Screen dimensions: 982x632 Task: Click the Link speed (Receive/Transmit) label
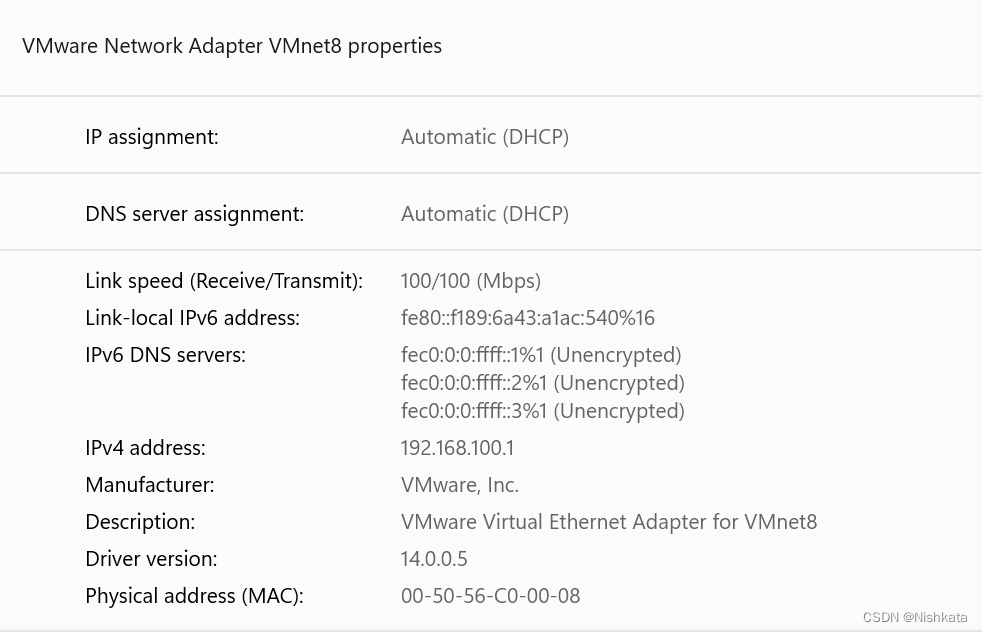pos(223,281)
